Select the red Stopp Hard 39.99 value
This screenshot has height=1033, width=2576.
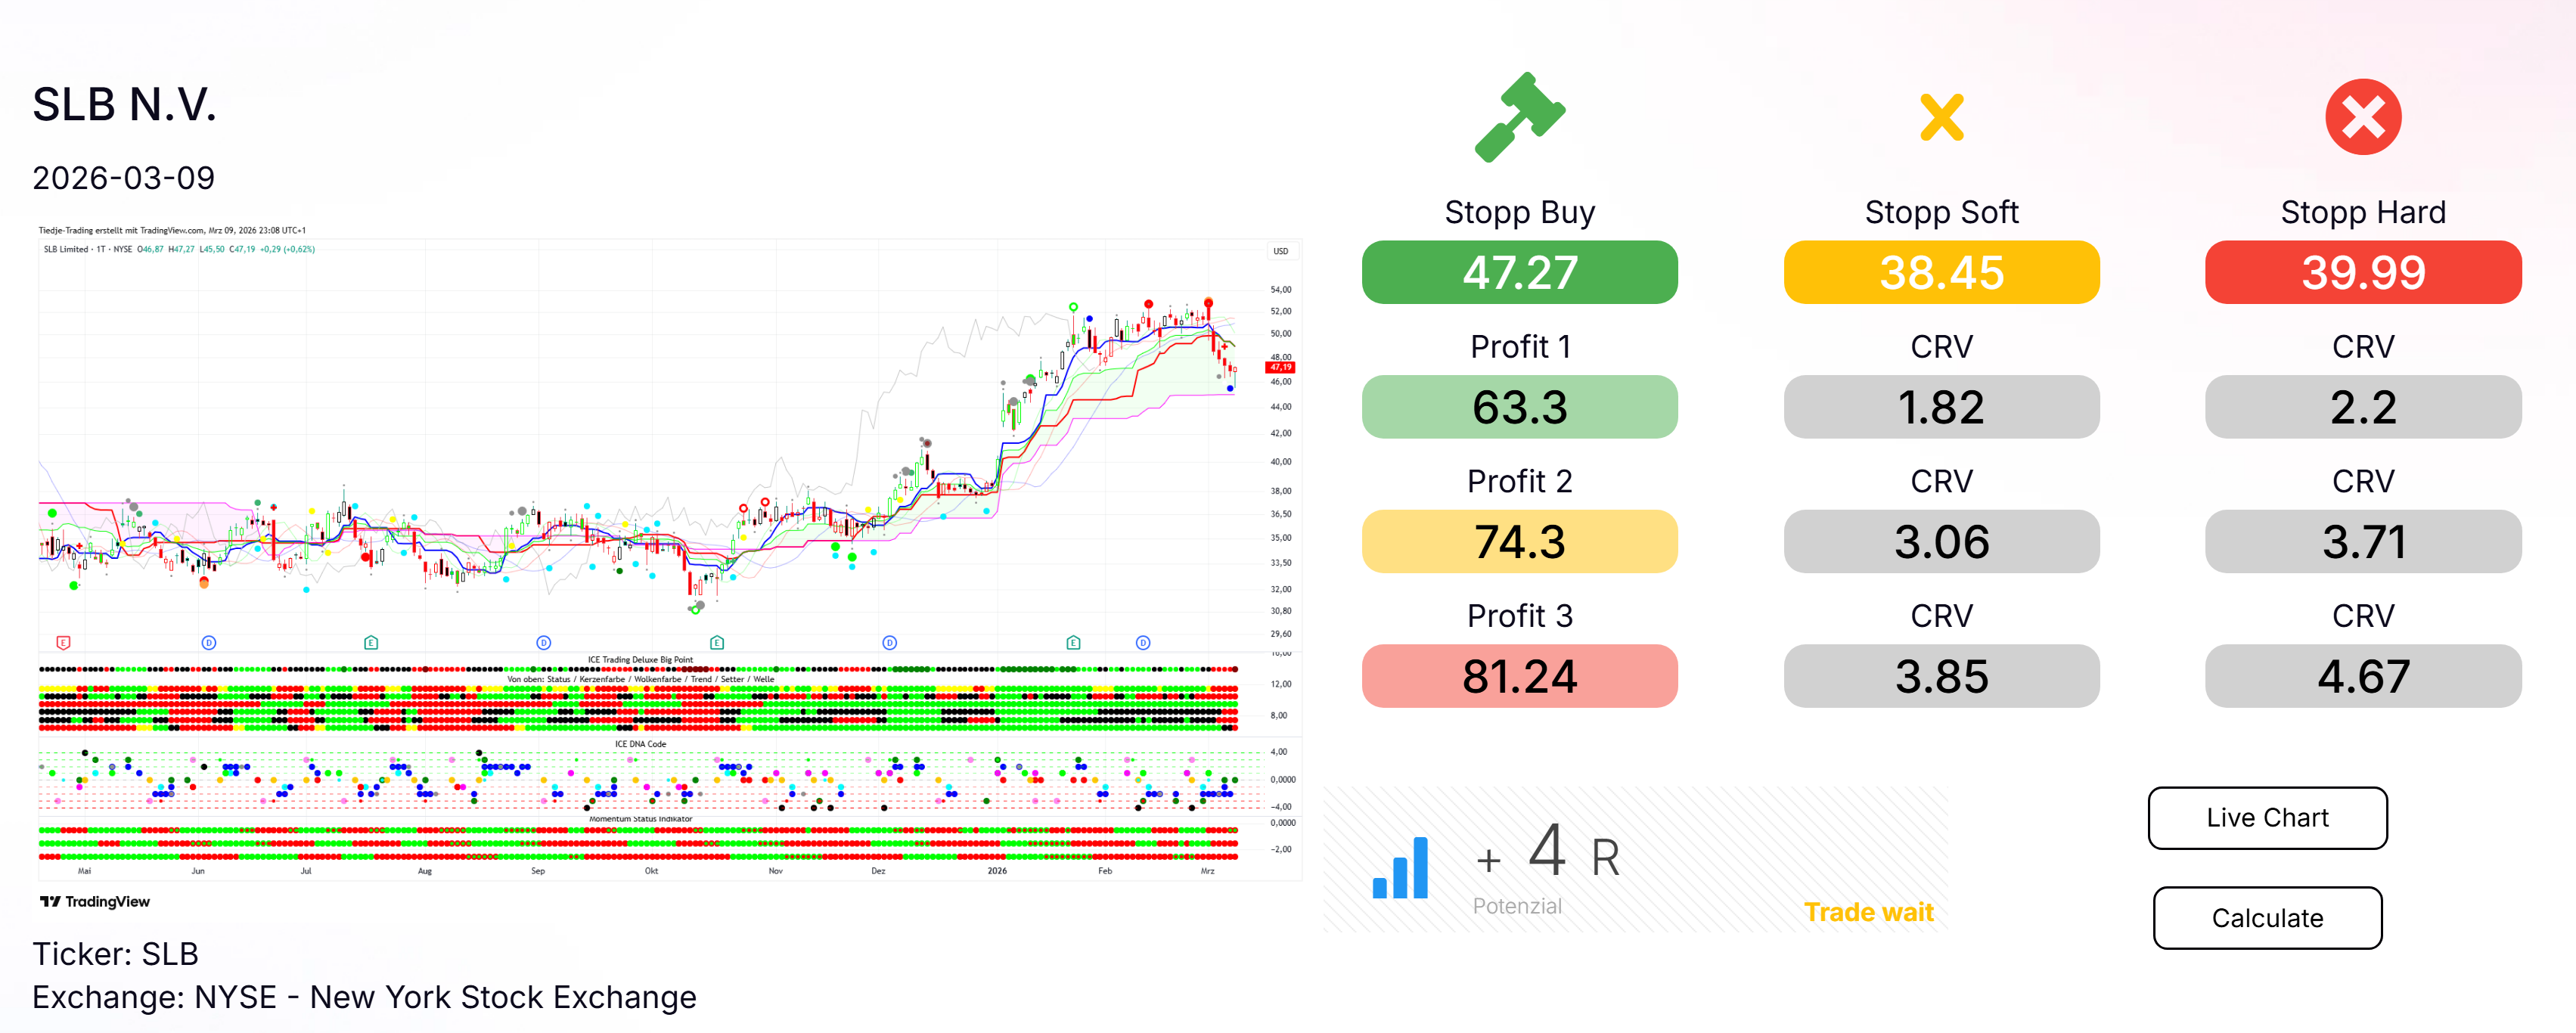click(2362, 272)
